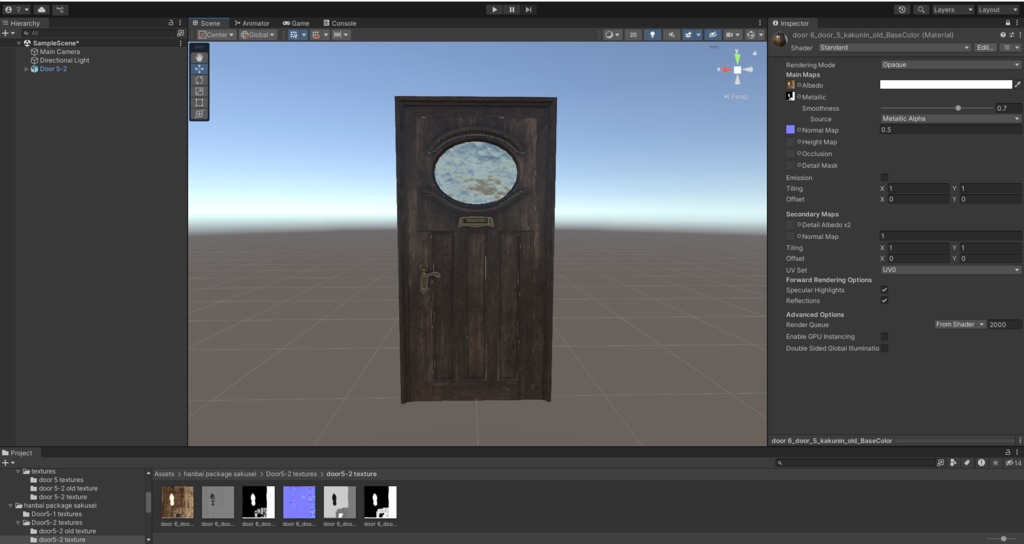Expand Door 5-2 hierarchy arrow
This screenshot has height=544, width=1024.
tap(26, 69)
